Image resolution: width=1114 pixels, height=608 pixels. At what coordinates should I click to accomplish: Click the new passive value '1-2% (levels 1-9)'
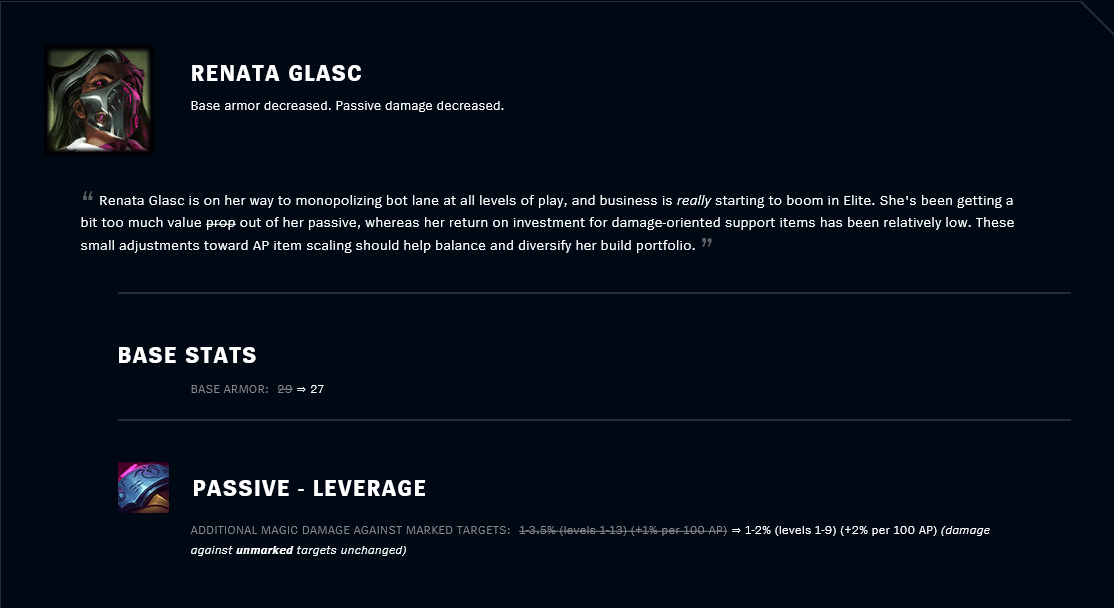click(x=791, y=530)
